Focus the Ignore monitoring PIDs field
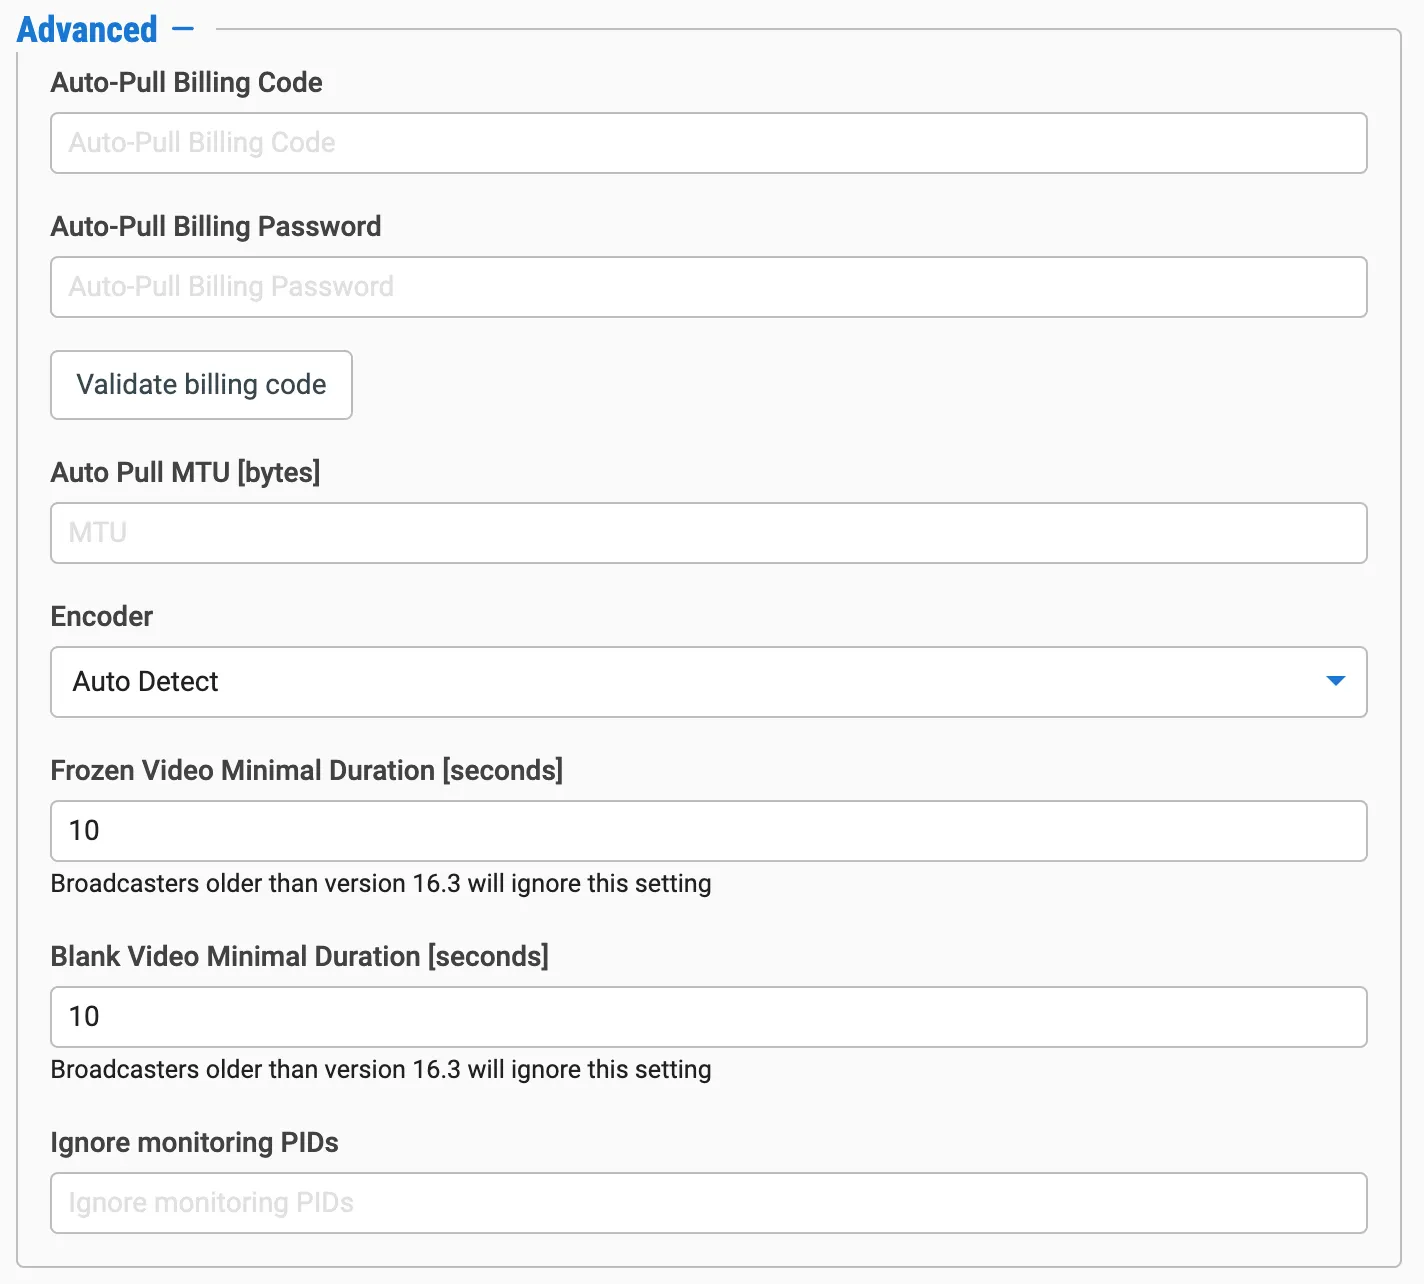The height and width of the screenshot is (1284, 1424). 708,1203
